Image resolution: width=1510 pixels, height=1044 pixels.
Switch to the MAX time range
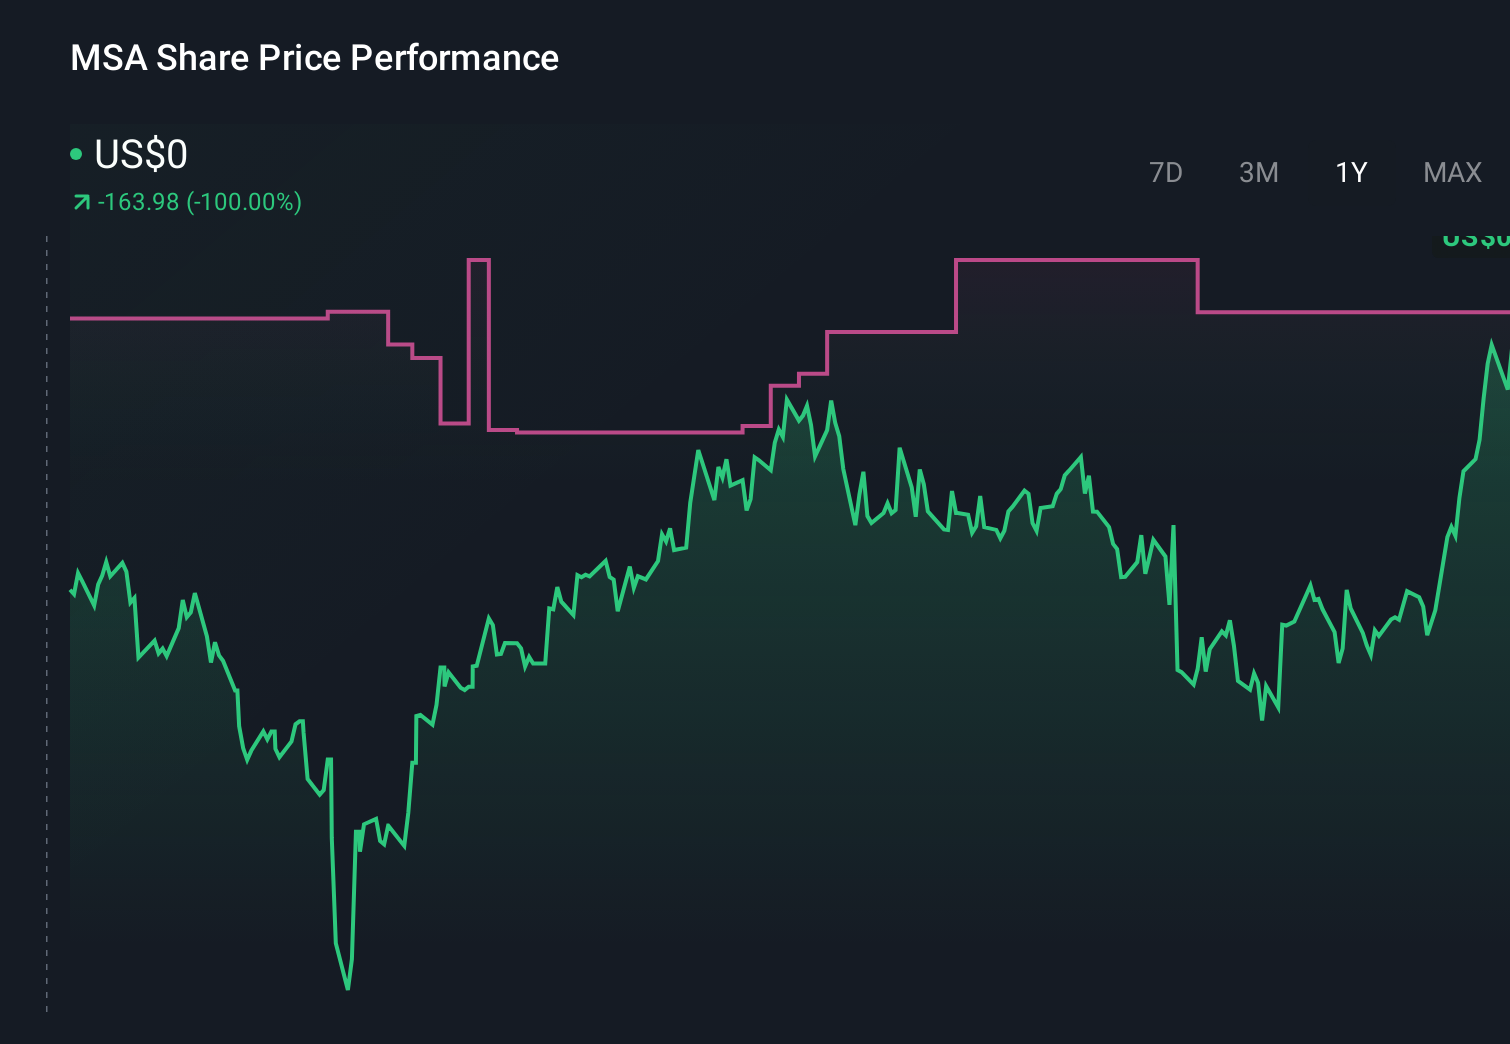(x=1451, y=172)
